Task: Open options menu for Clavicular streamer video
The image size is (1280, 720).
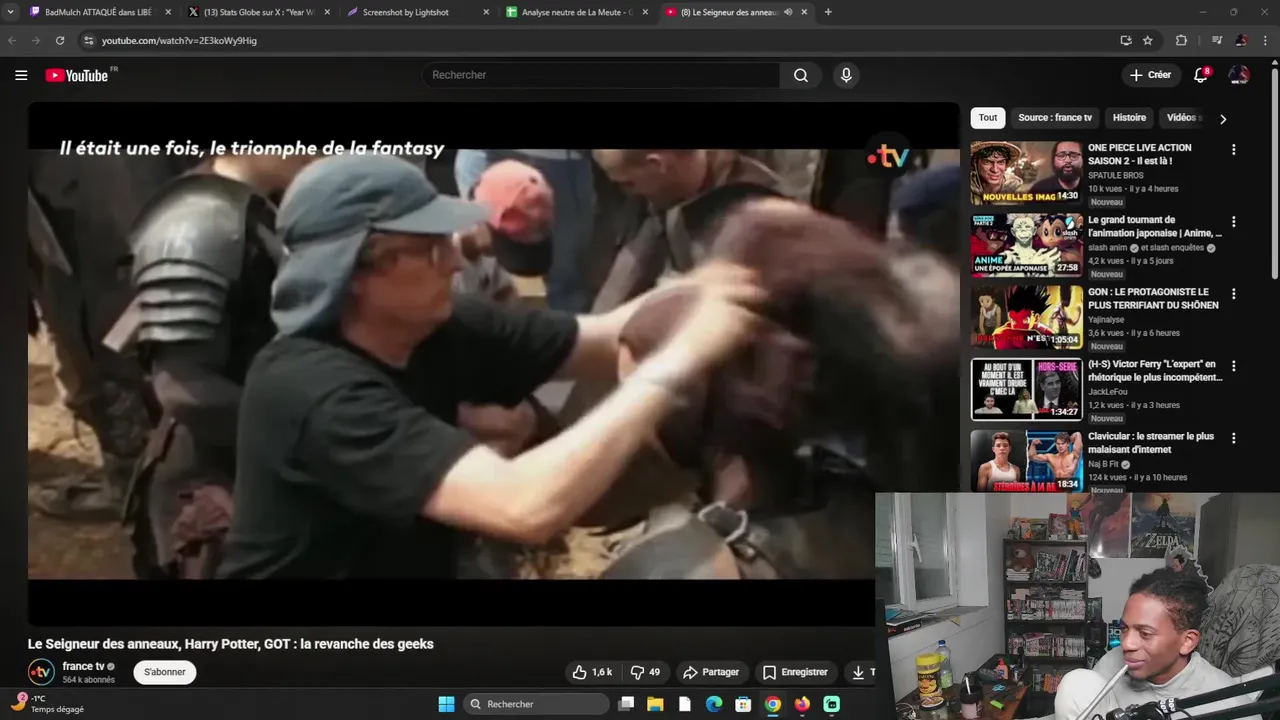Action: coord(1233,438)
